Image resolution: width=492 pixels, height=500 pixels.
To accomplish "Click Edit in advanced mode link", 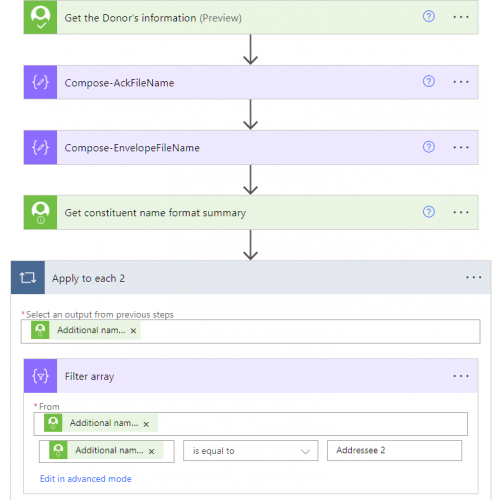I will click(x=86, y=479).
